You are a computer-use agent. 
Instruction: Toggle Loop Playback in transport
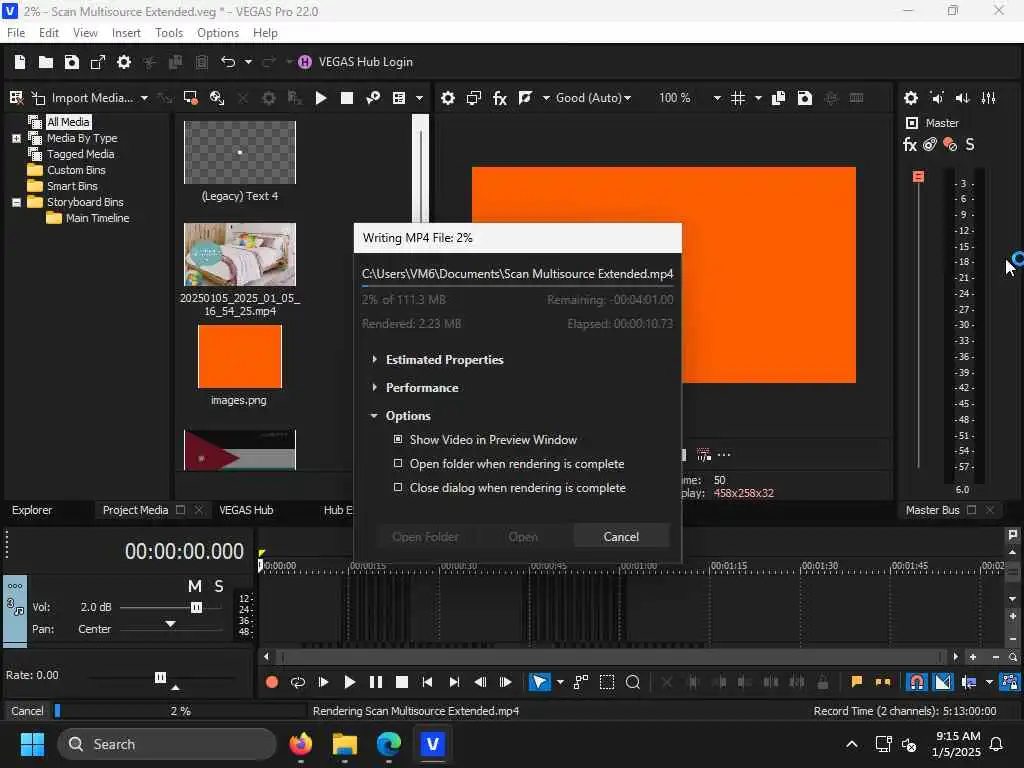coord(298,682)
